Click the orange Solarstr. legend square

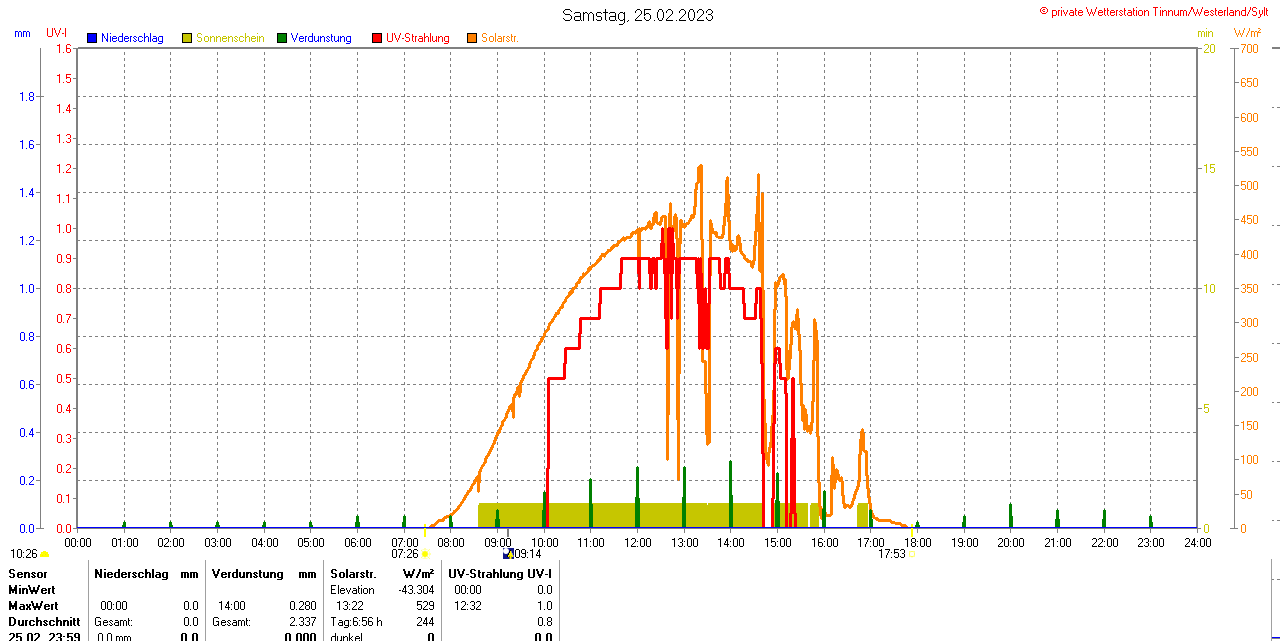472,38
